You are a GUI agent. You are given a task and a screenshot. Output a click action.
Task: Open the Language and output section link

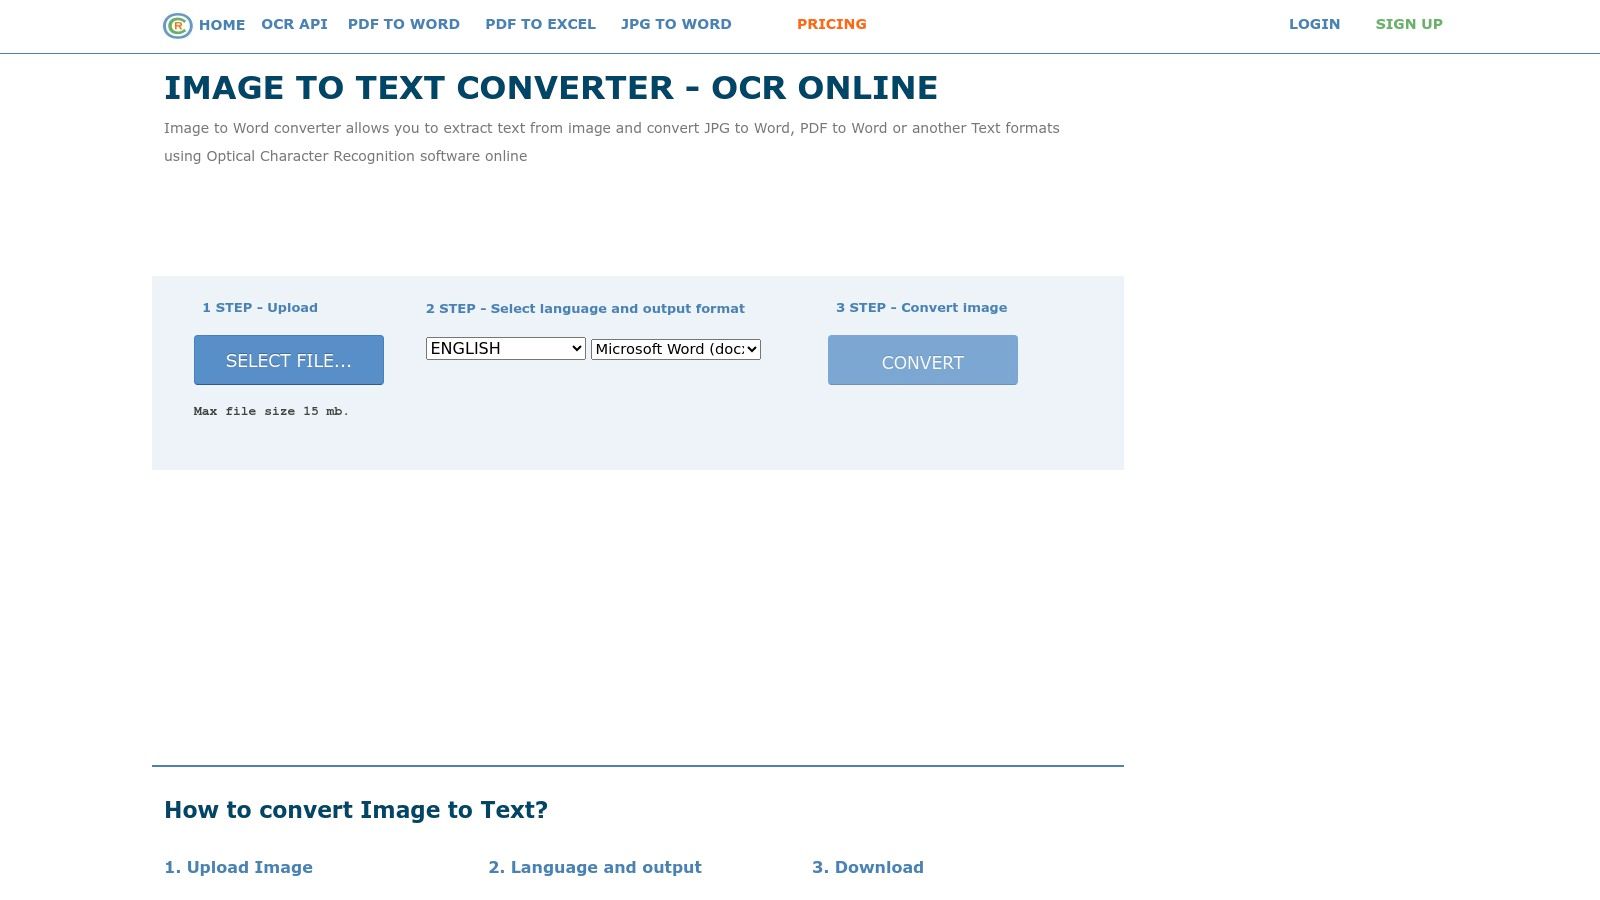[x=595, y=867]
